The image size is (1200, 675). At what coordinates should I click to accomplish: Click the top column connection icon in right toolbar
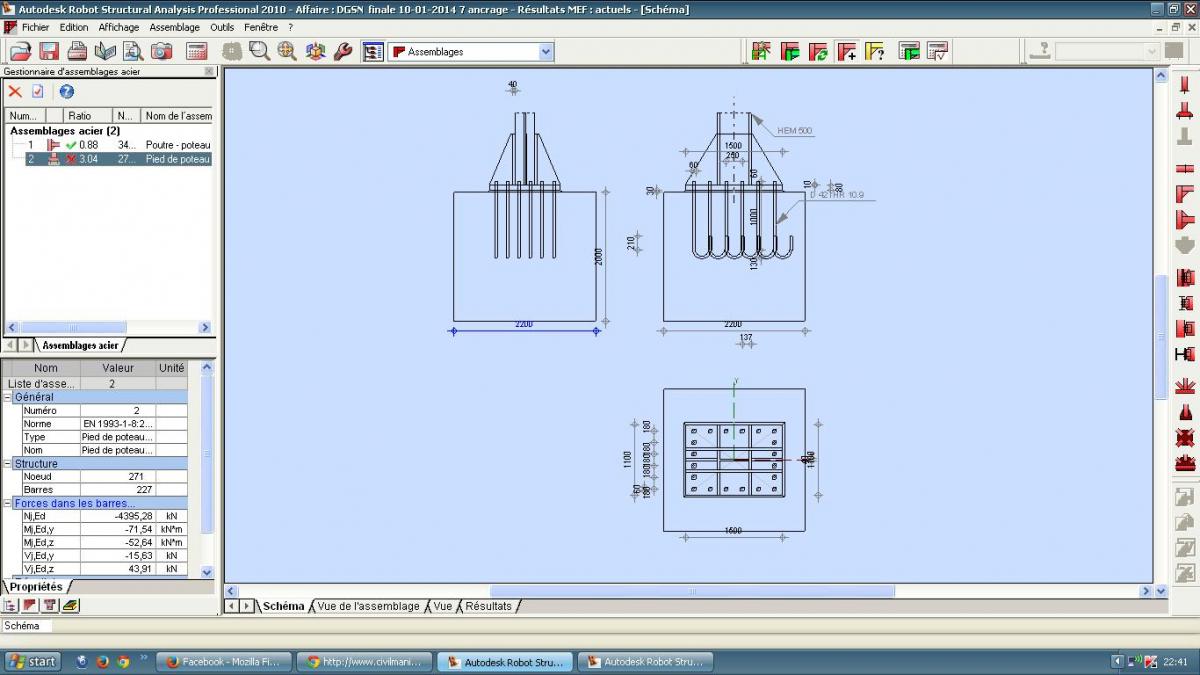(1185, 84)
